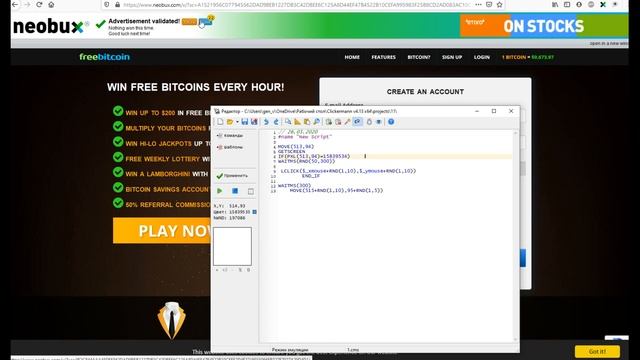Expand the Шаблоны panel in editor sidebar
This screenshot has width=640, height=360.
point(231,147)
